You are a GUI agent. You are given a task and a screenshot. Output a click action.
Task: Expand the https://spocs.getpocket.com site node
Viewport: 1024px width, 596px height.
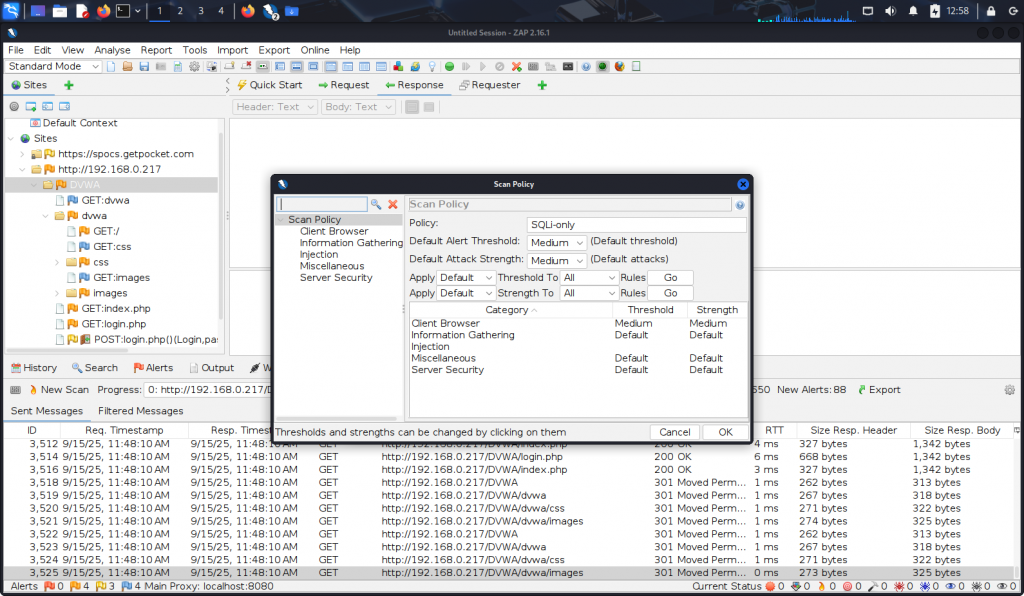coord(22,154)
